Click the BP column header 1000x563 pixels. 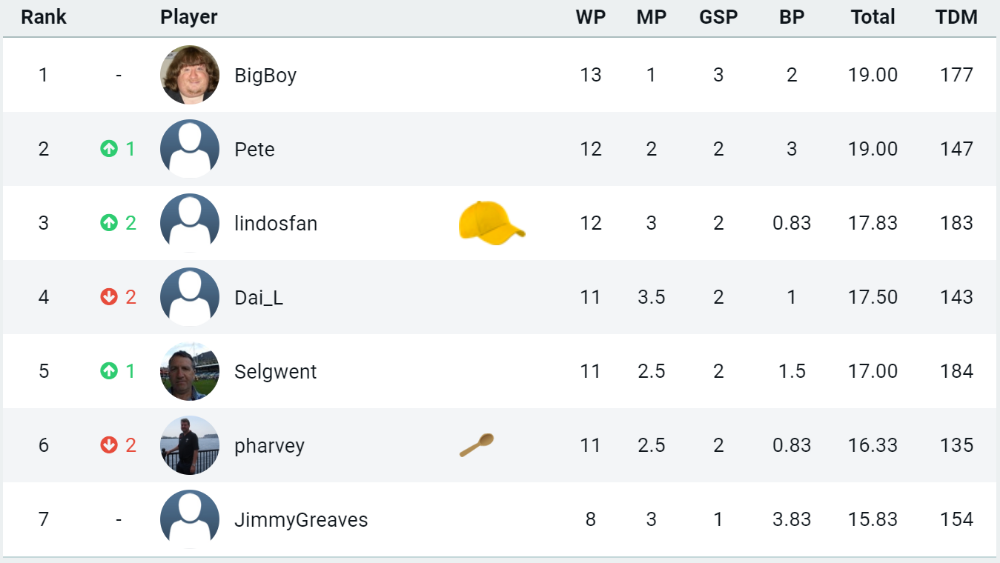(791, 17)
